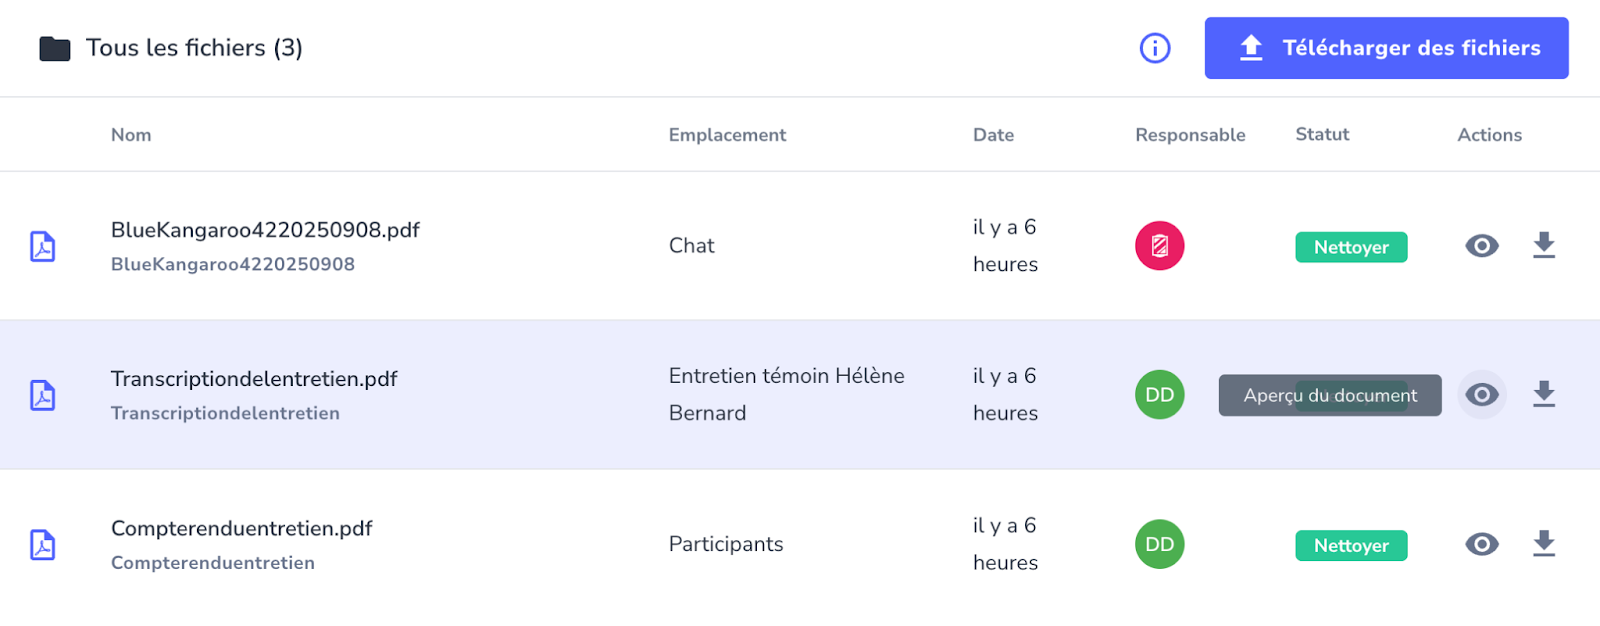Click the Tous les fichiers folder icon
Screen dimensions: 1600x626
pos(55,48)
